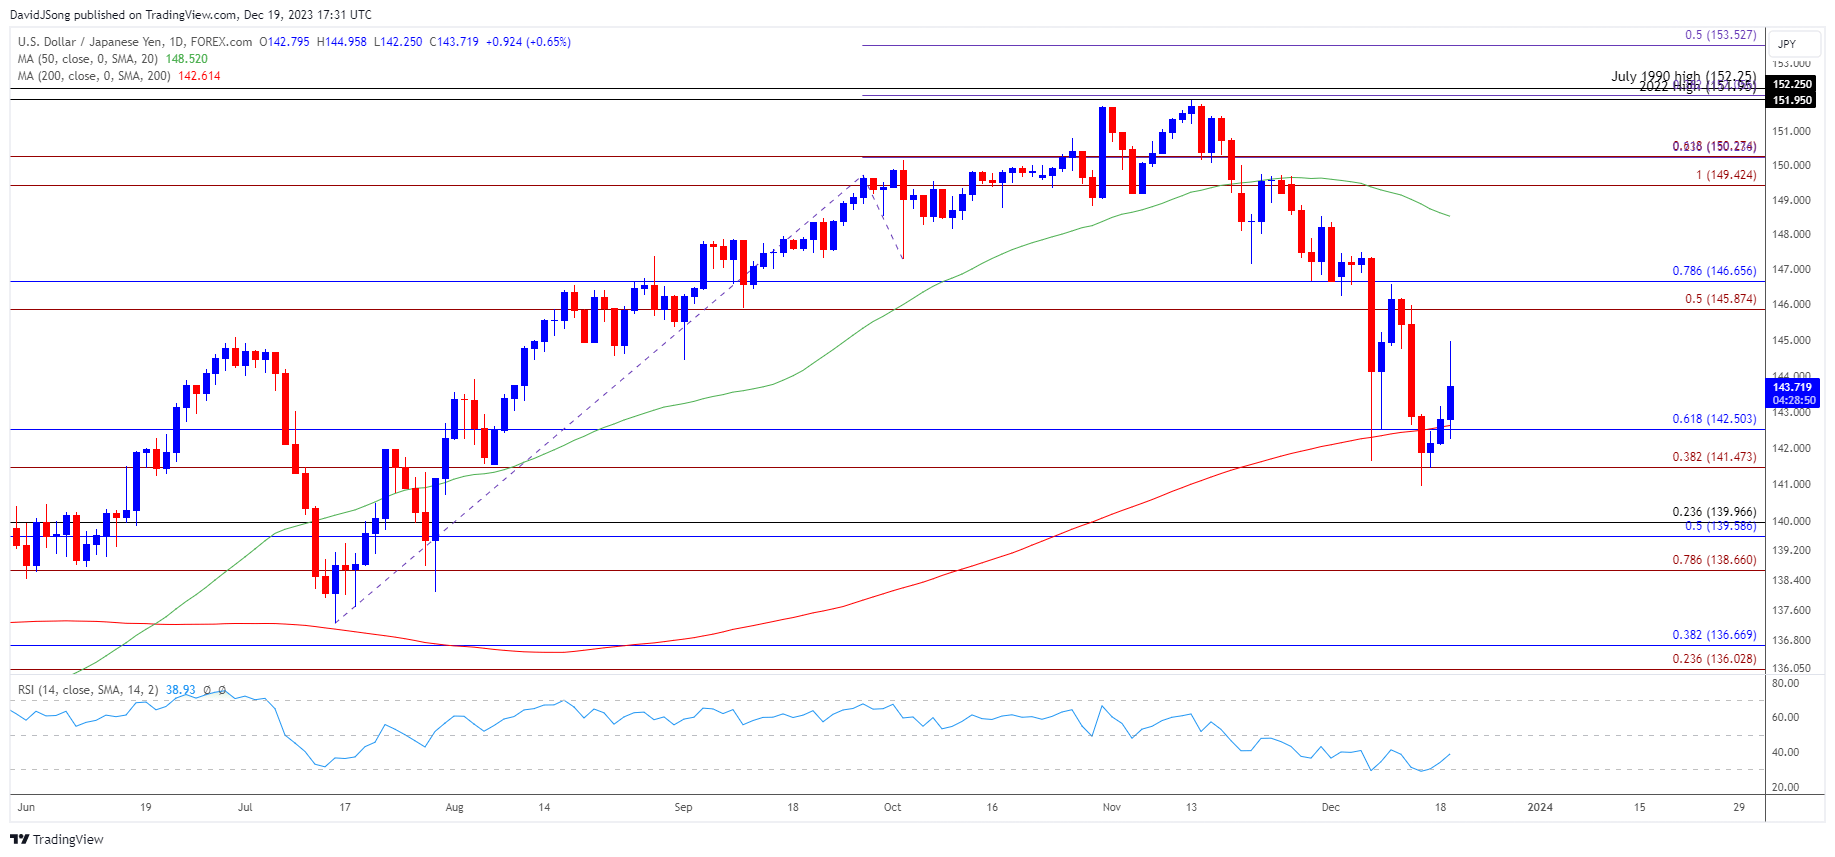
Task: Click the 137.600 price axis label
Action: pos(1791,610)
